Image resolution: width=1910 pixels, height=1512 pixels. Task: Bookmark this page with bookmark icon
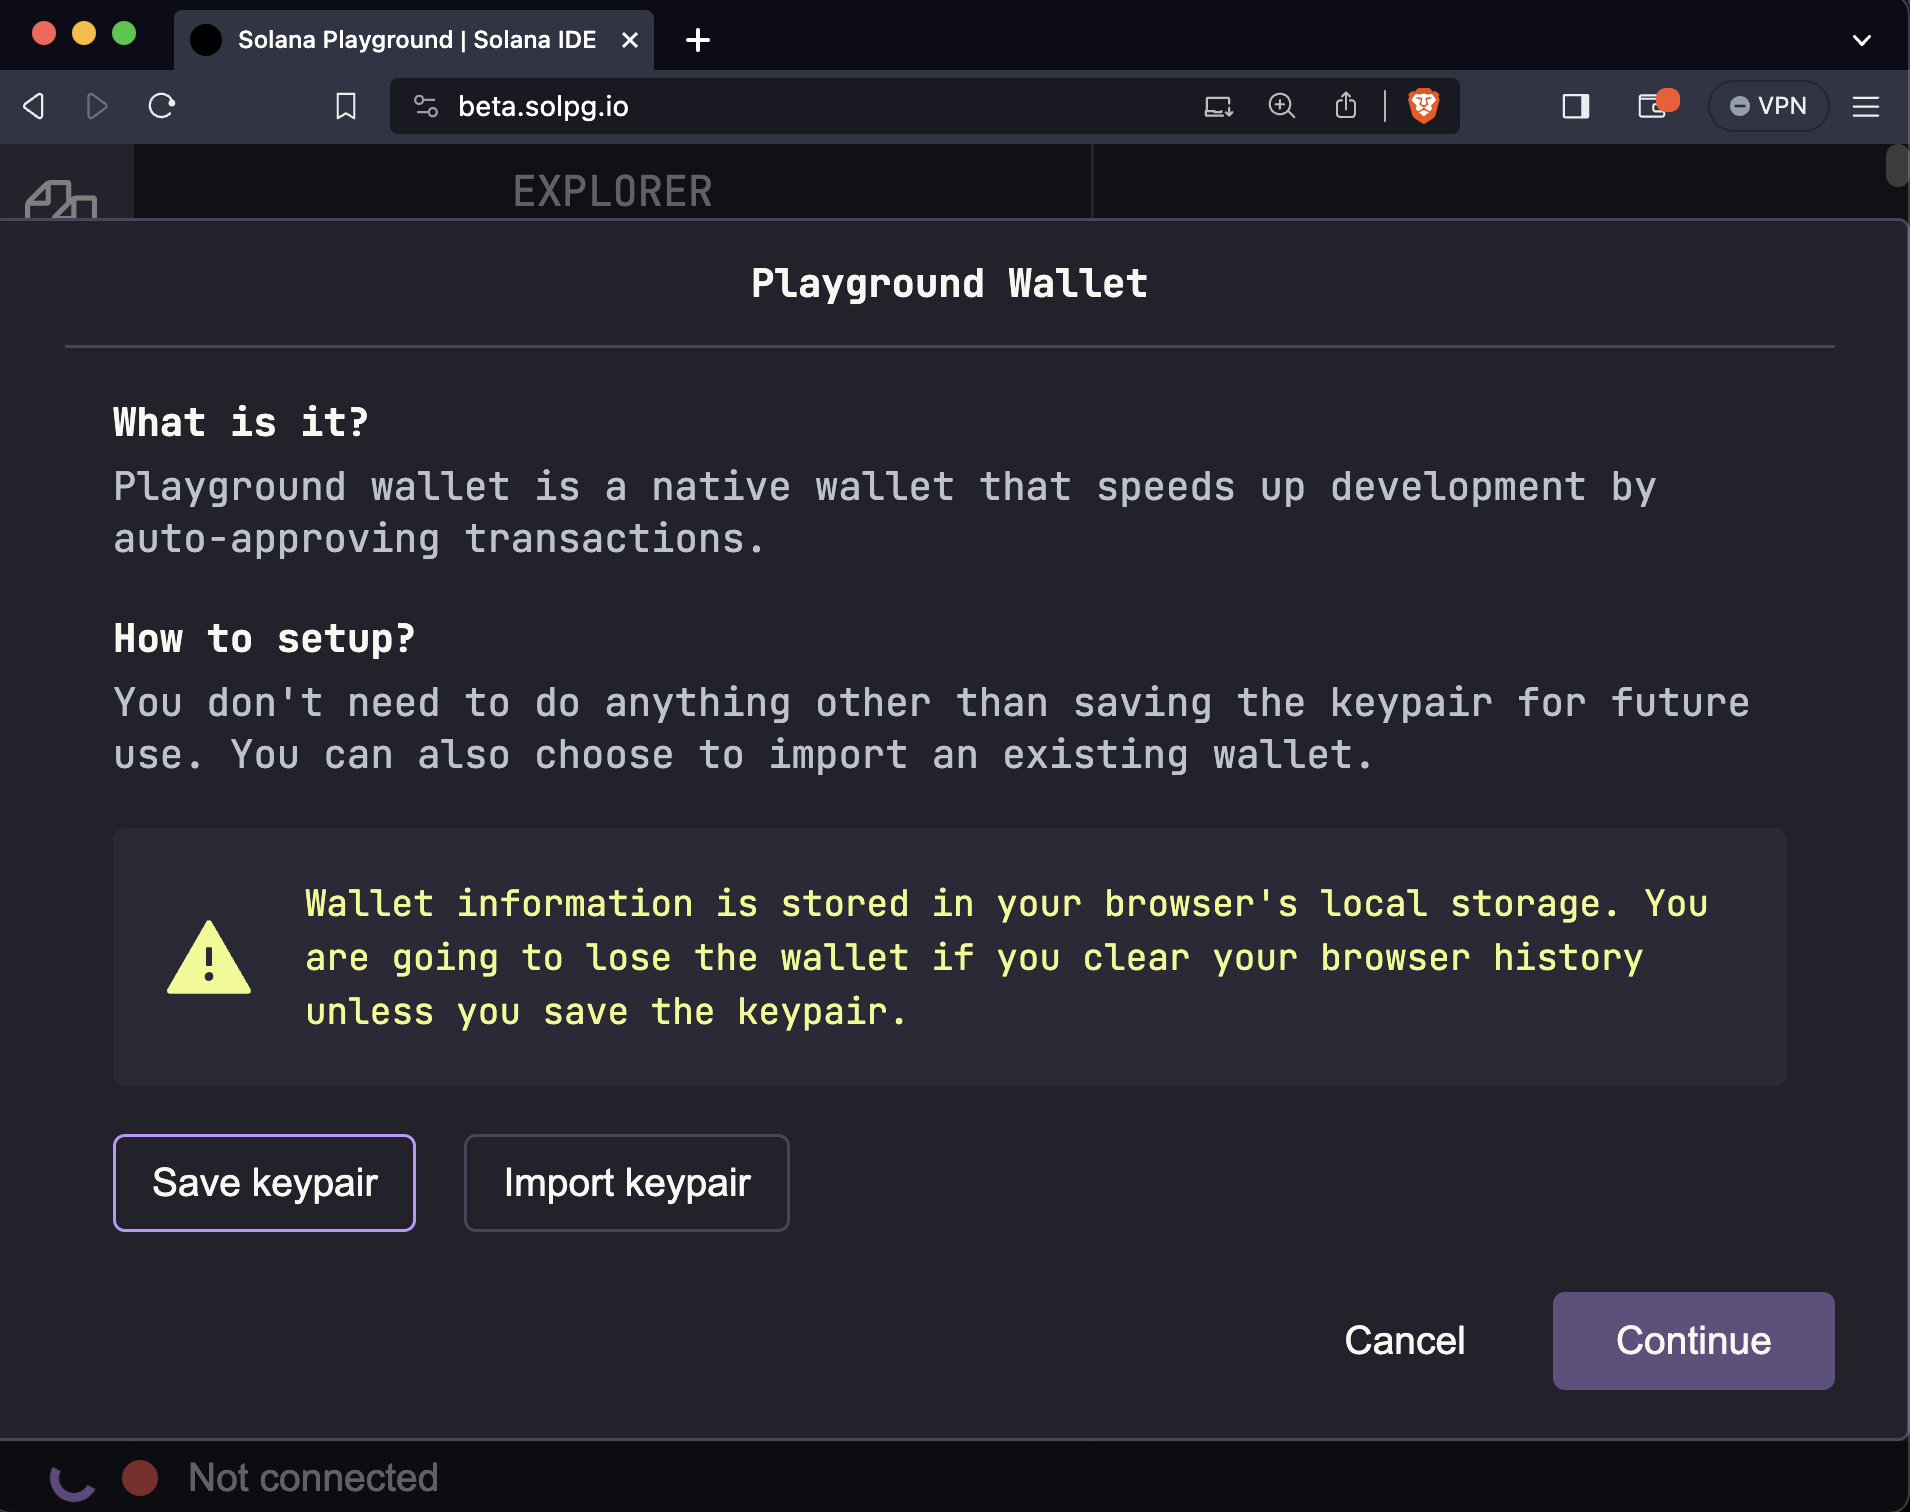point(346,106)
